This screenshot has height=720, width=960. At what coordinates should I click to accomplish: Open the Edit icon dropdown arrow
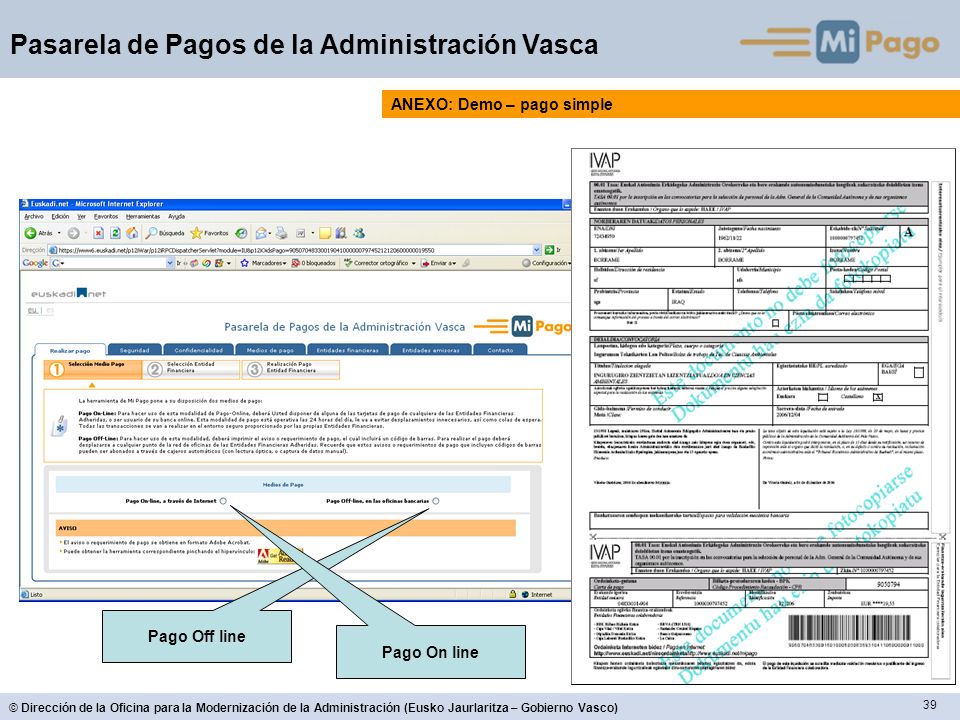[312, 233]
